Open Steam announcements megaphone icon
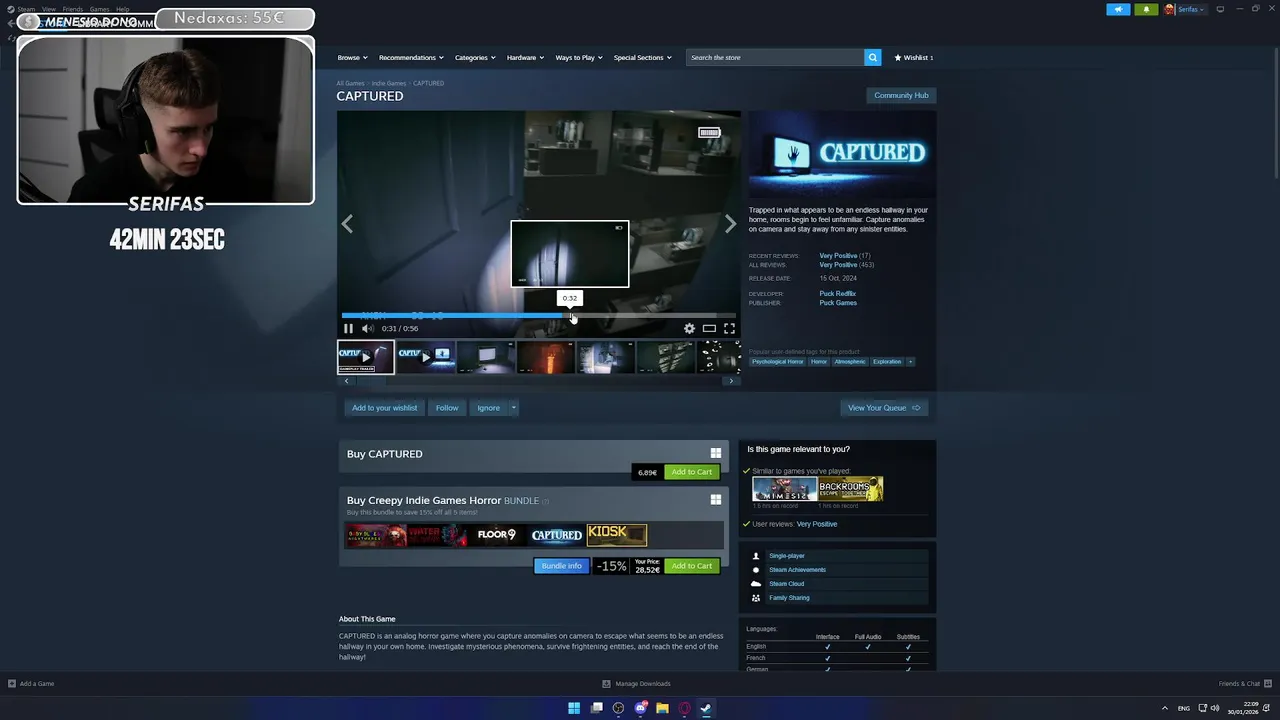This screenshot has height=720, width=1280. click(x=1118, y=9)
